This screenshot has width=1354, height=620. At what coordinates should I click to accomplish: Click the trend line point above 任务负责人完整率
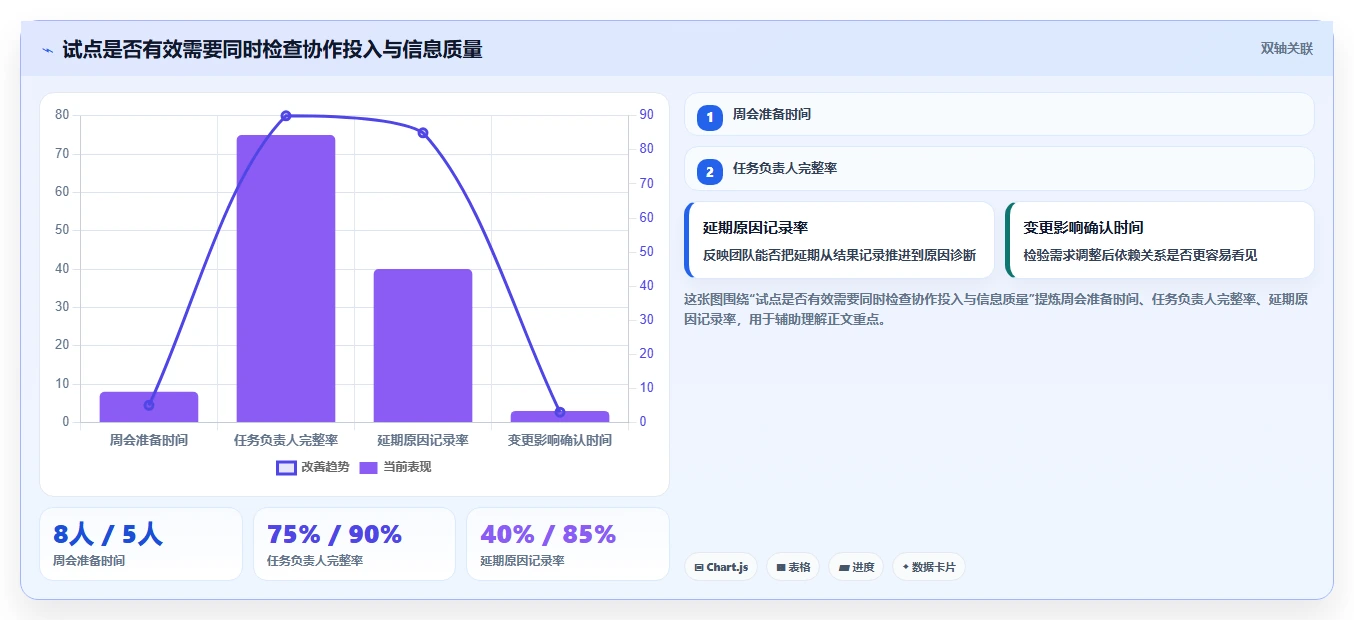286,116
